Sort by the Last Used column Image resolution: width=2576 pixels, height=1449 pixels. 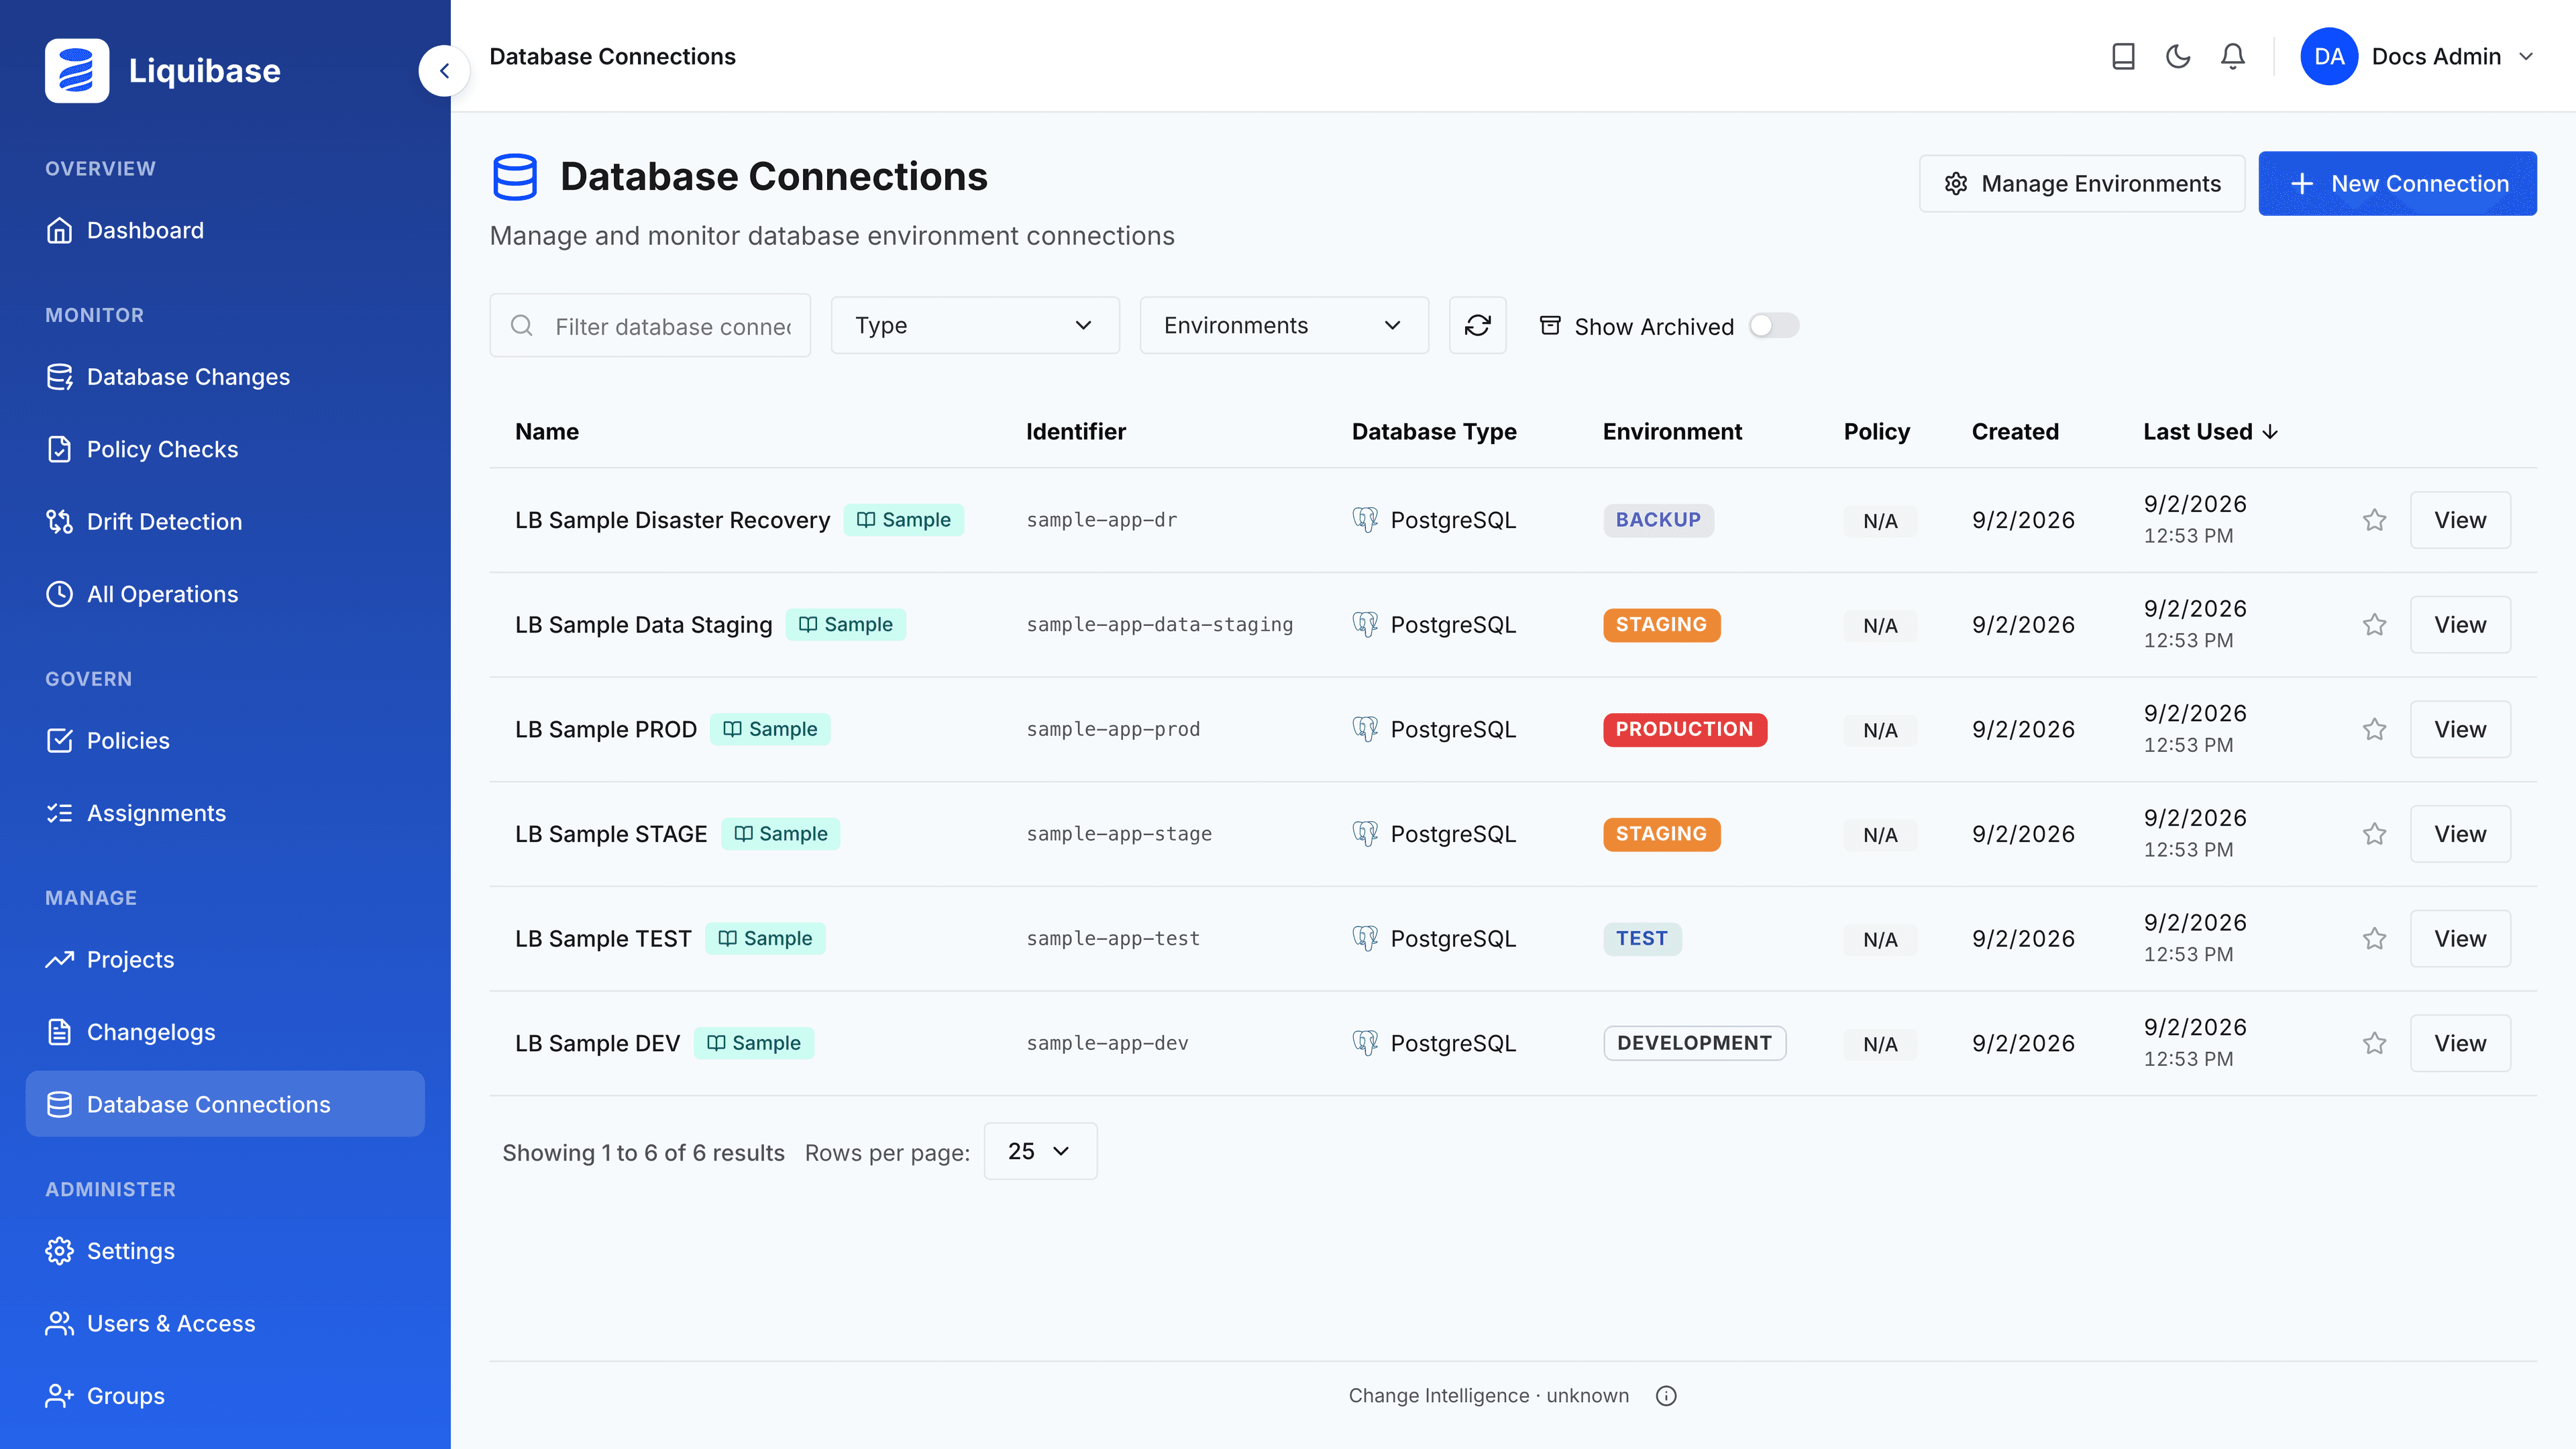[x=2210, y=432]
